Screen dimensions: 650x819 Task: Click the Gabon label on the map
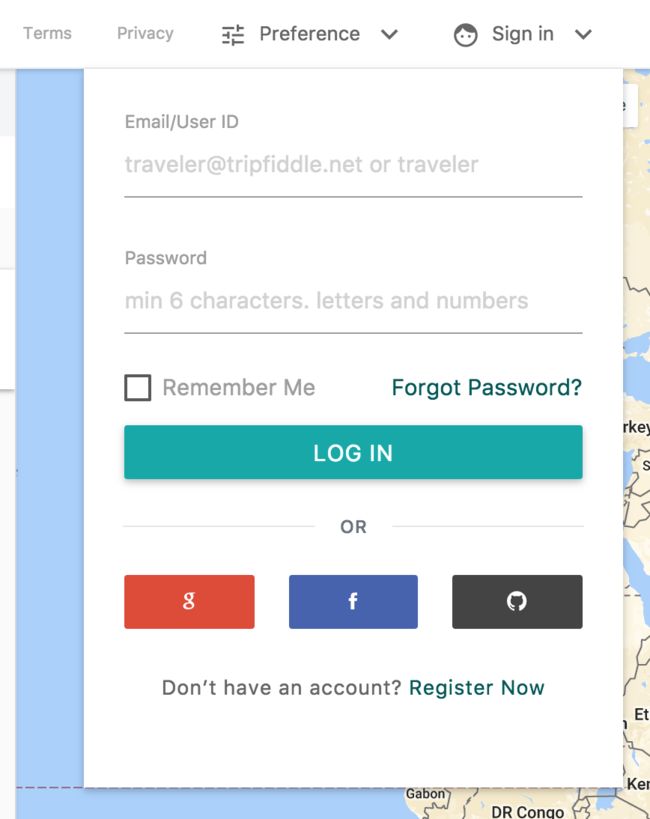pyautogui.click(x=426, y=794)
